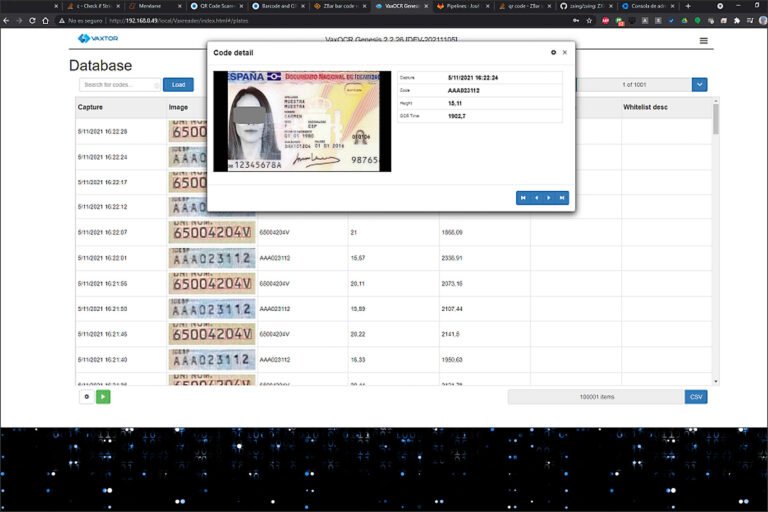The height and width of the screenshot is (512, 768).
Task: Click the blue Load button
Action: 178,85
